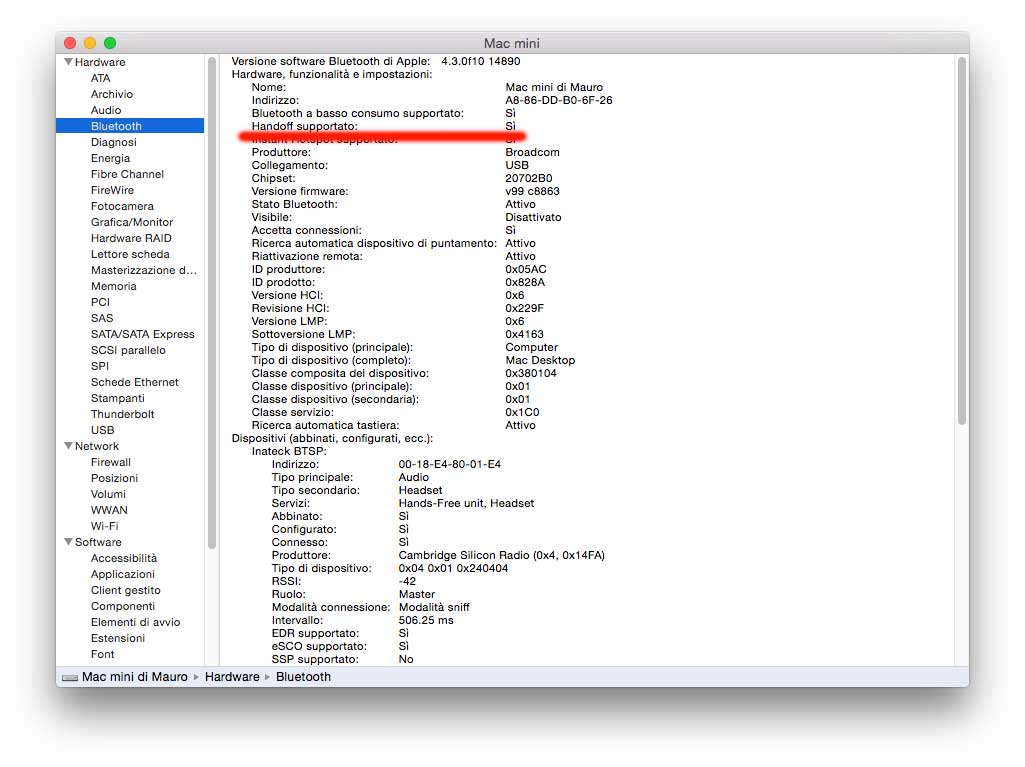Open Accessibilità under Software

[124, 558]
